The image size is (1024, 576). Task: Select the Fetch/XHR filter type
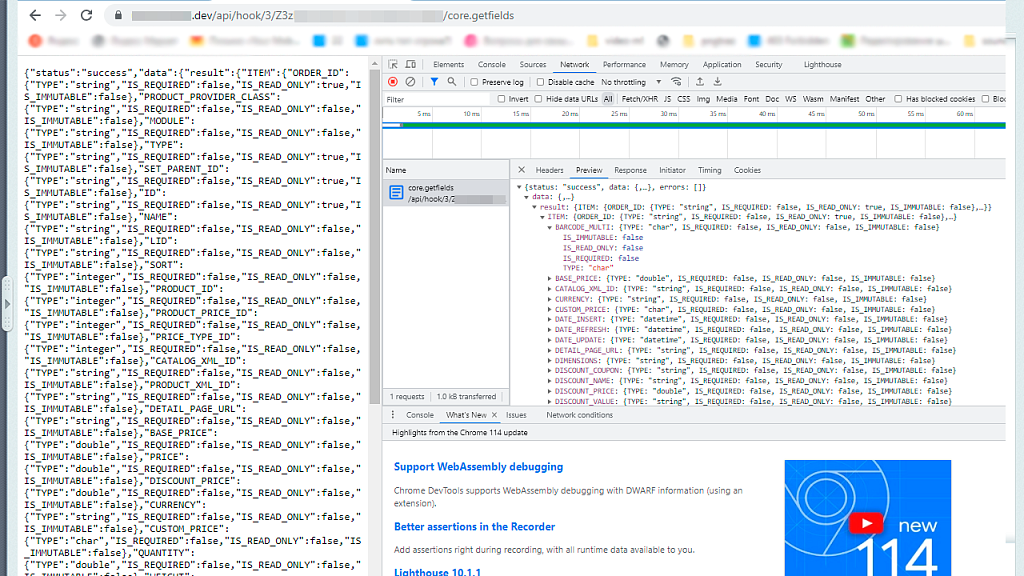coord(639,99)
